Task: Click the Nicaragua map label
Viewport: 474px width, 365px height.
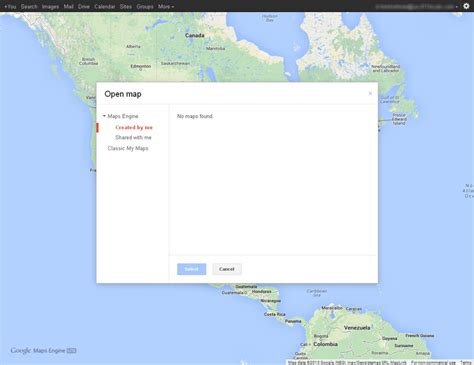Action: point(271,300)
